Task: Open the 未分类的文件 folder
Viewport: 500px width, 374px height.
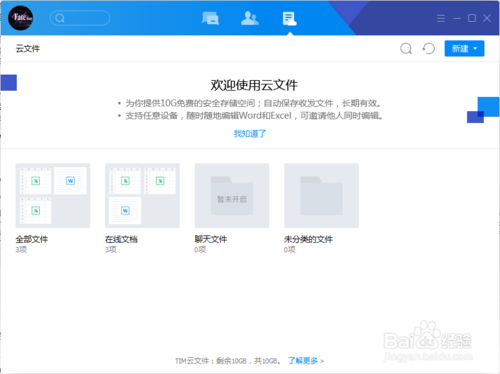Action: pyautogui.click(x=321, y=196)
